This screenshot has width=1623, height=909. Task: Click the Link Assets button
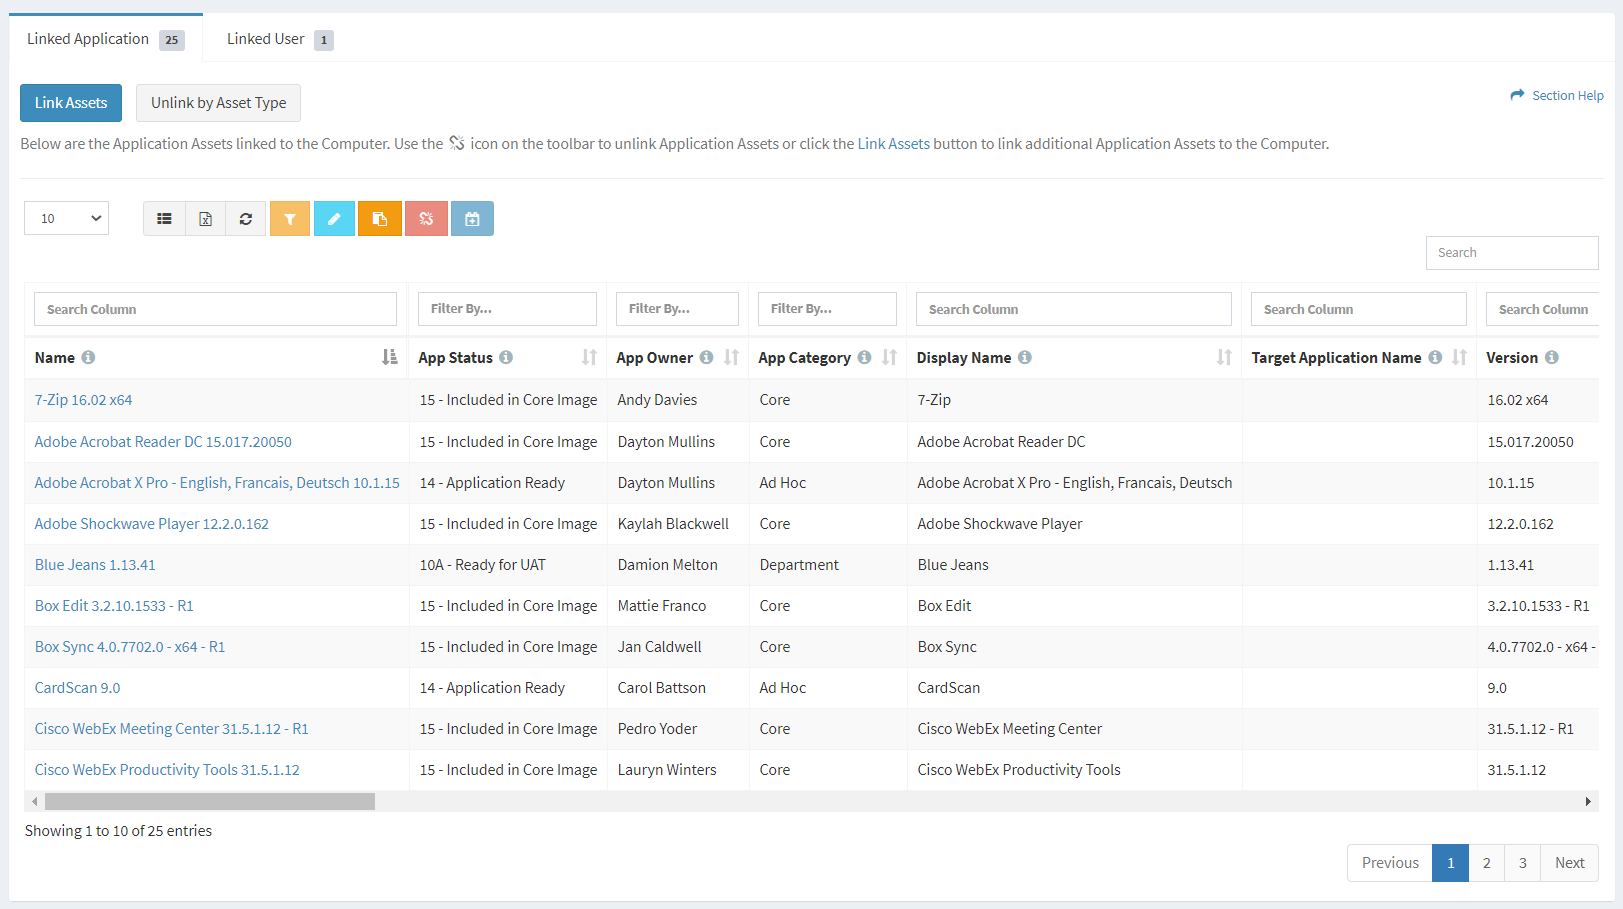tap(70, 103)
